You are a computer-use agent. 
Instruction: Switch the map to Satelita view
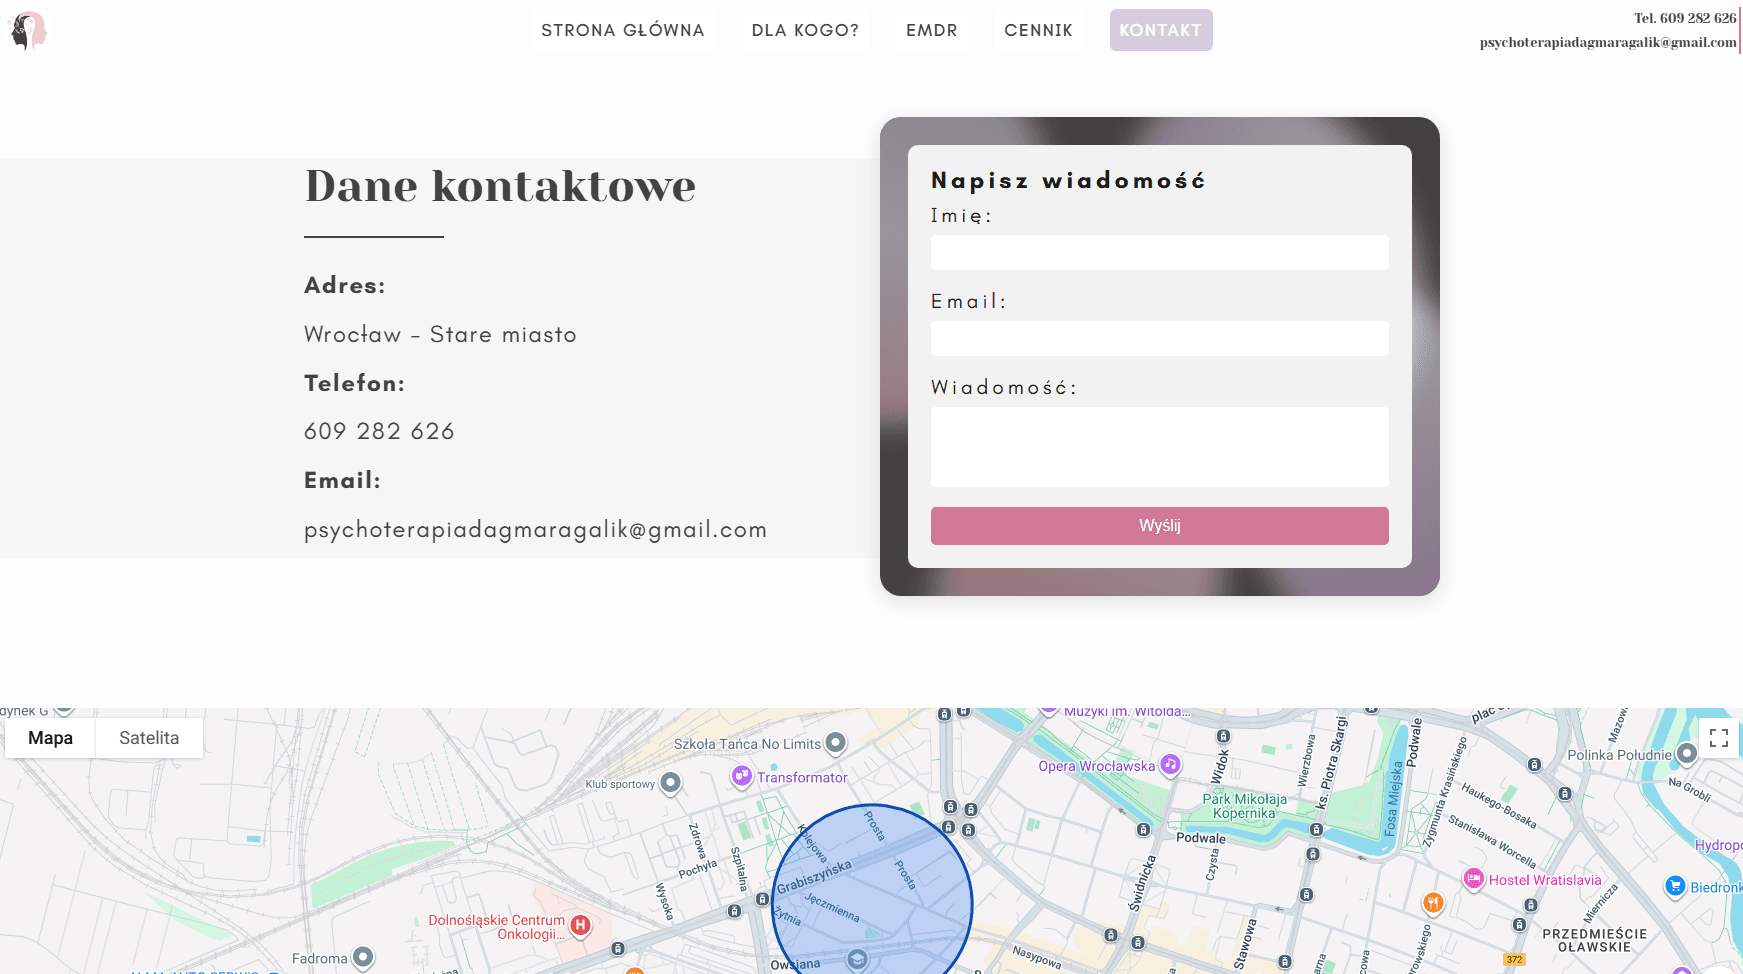(149, 738)
